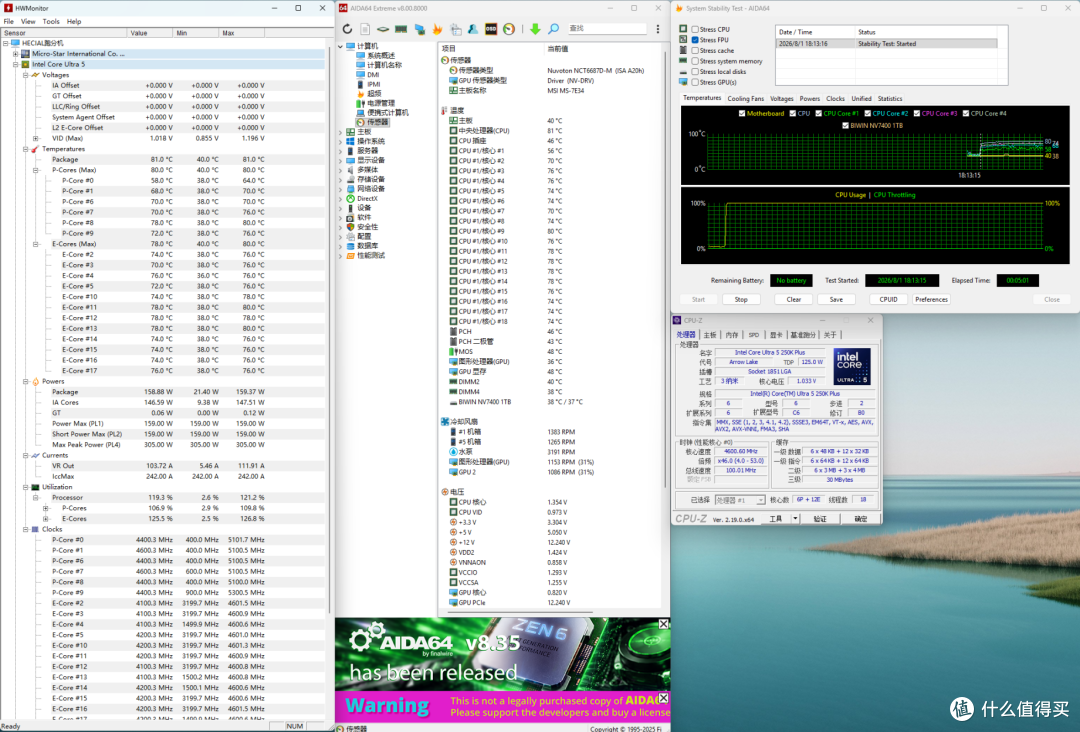Collapse Temperatures section in HWMonitor
Viewport: 1080px width, 732px height.
pos(25,149)
